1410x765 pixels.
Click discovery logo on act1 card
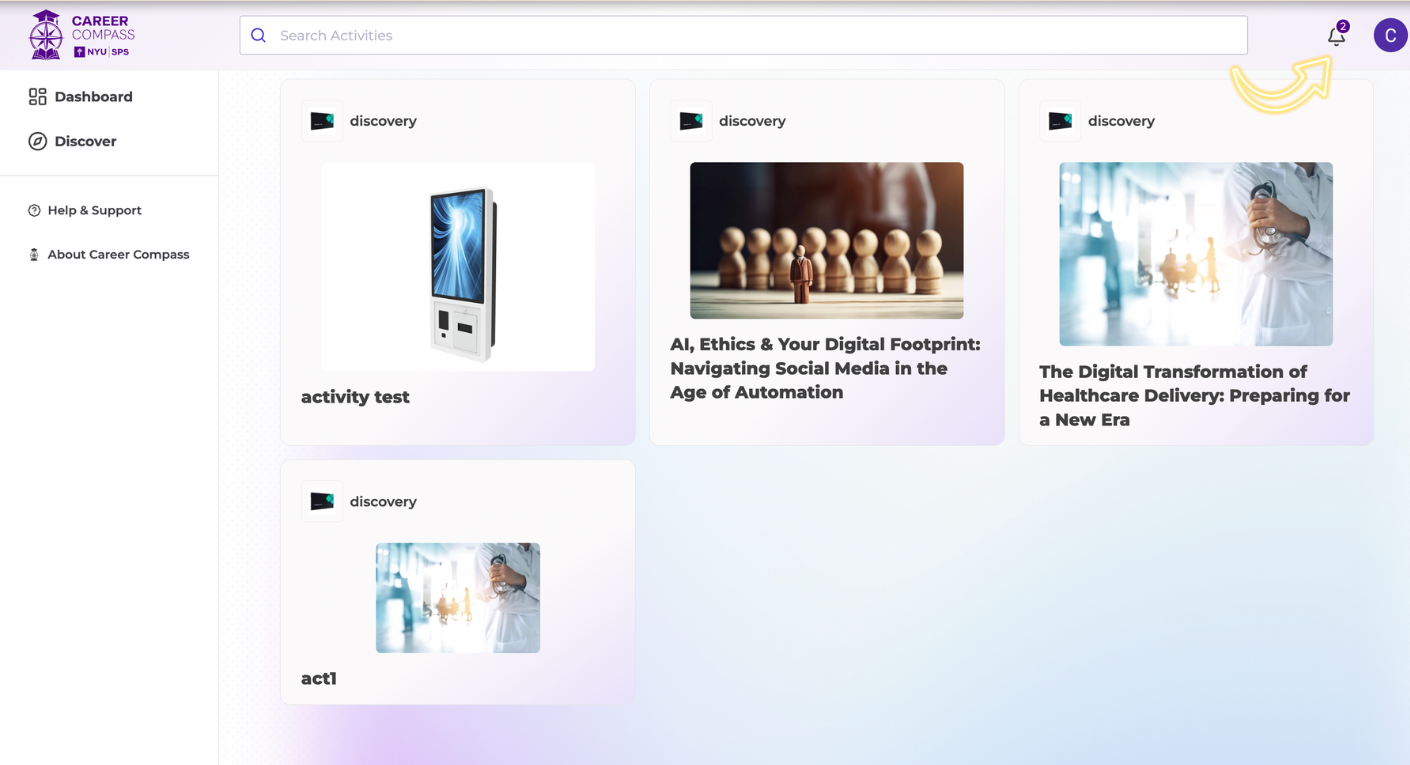click(x=322, y=502)
